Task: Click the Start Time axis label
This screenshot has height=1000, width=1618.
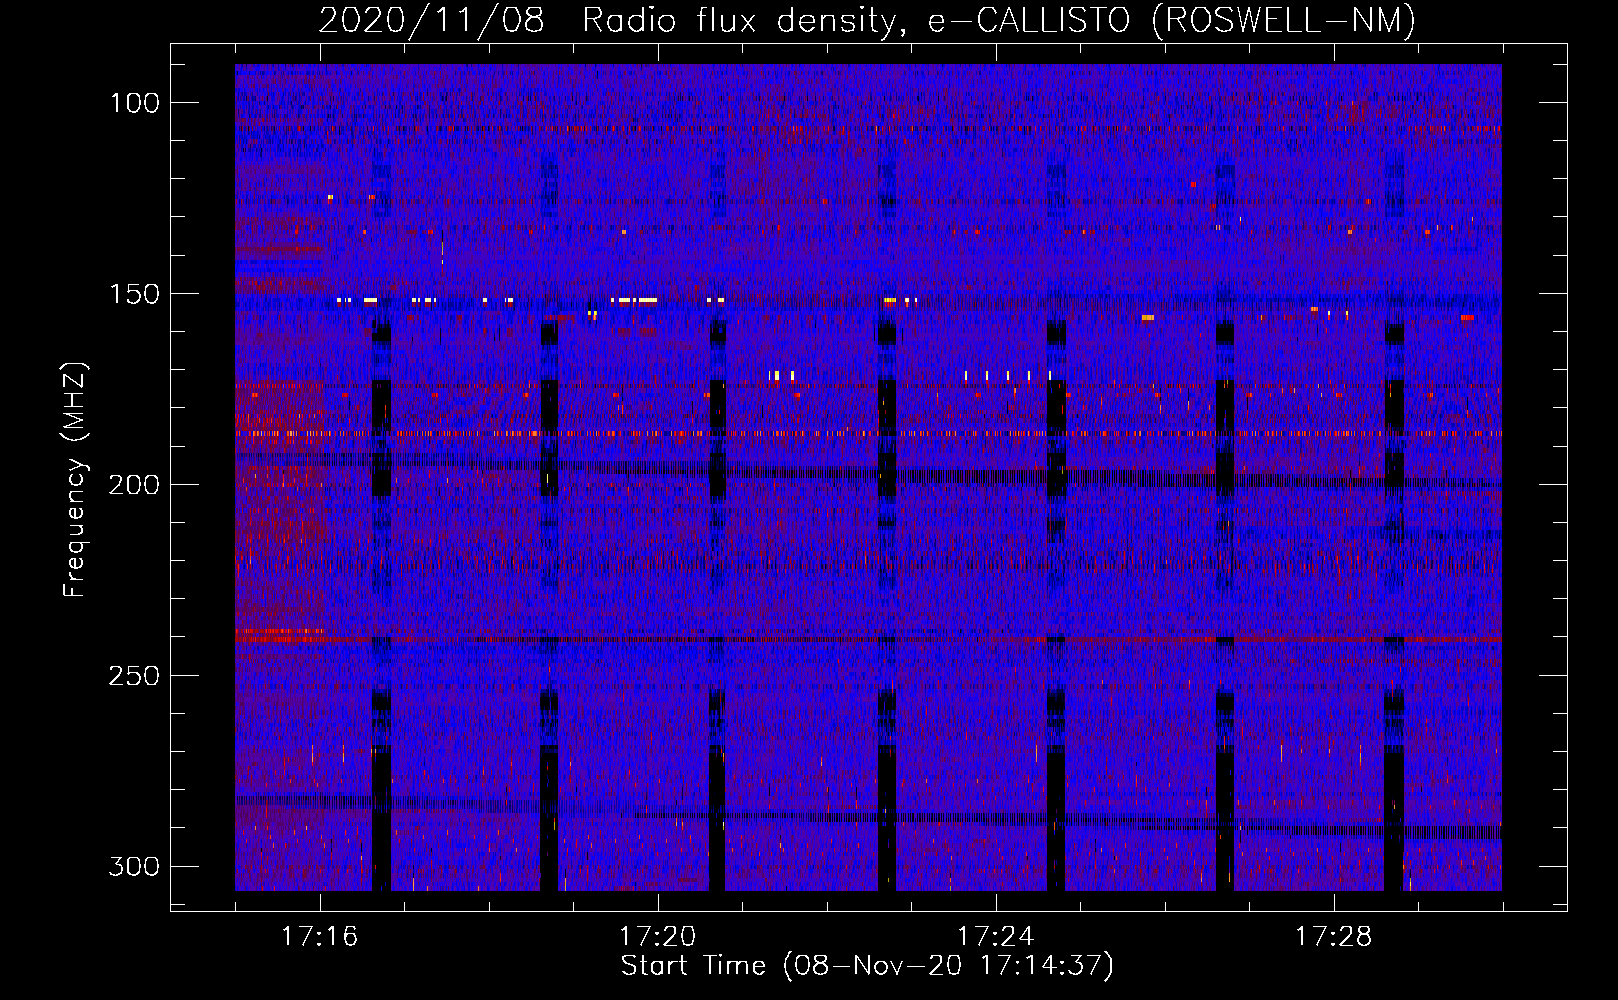Action: (x=867, y=966)
